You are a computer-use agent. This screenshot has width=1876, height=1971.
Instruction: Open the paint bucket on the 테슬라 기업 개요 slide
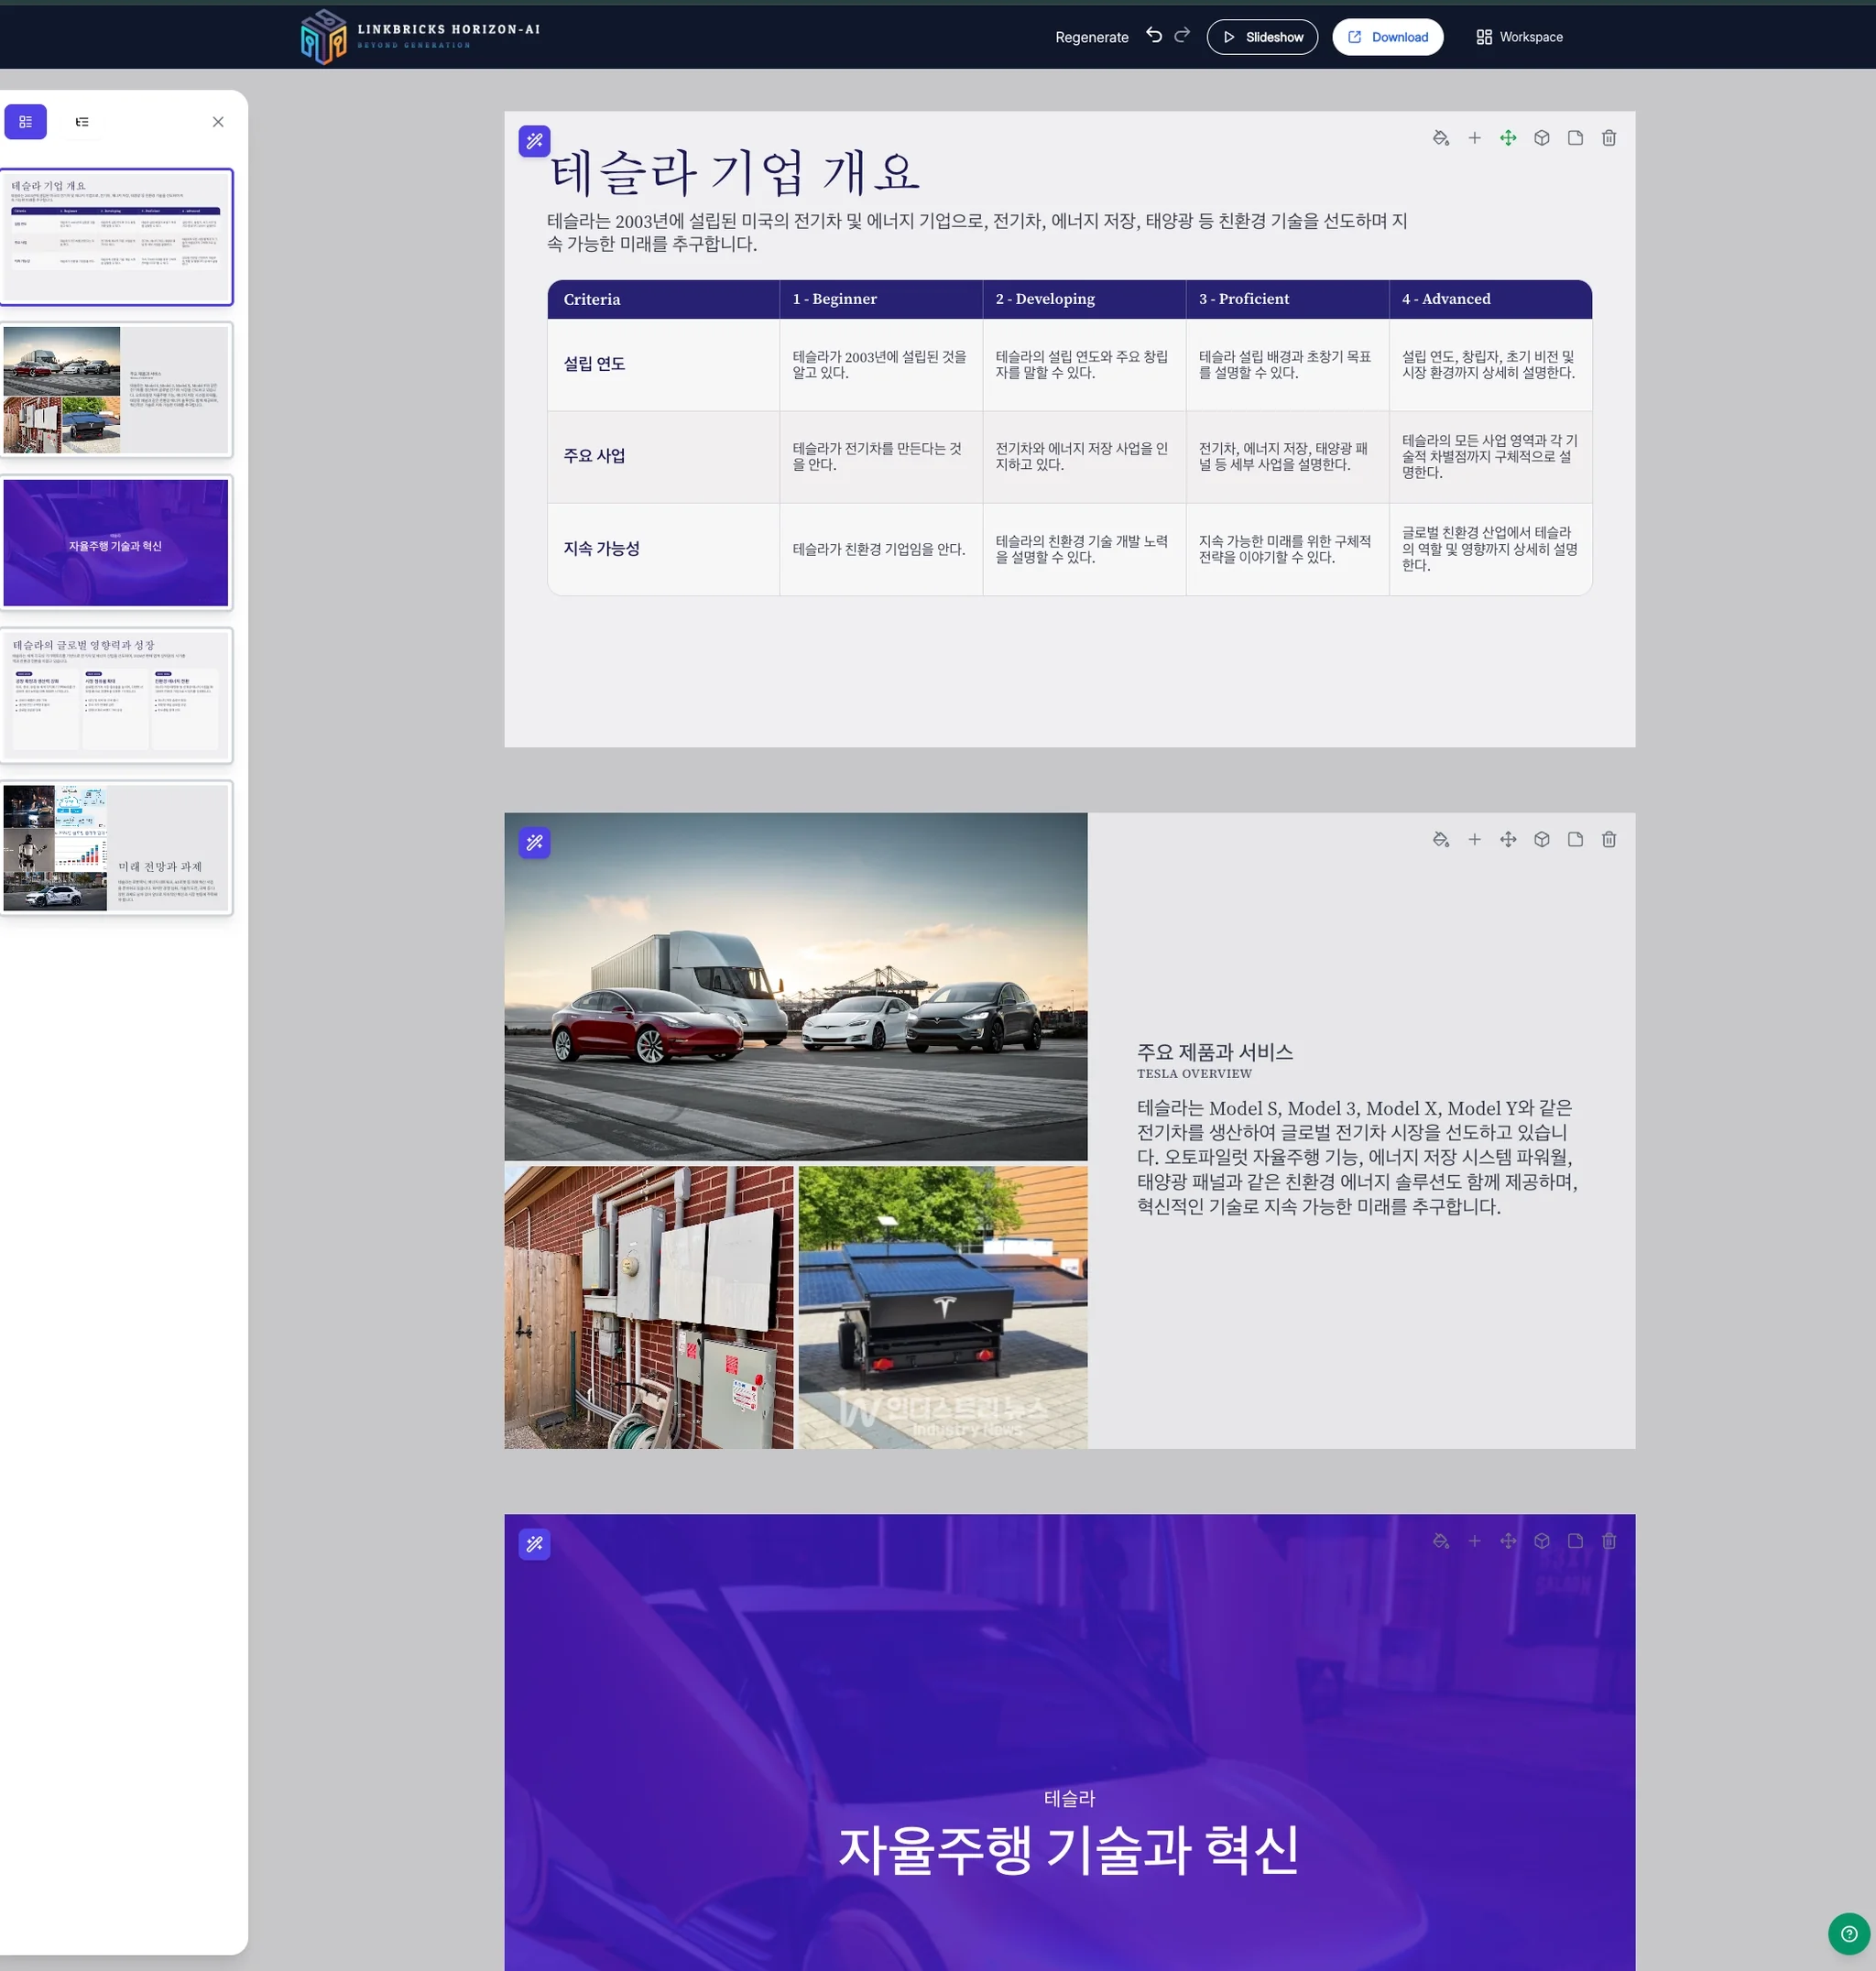click(x=1441, y=138)
